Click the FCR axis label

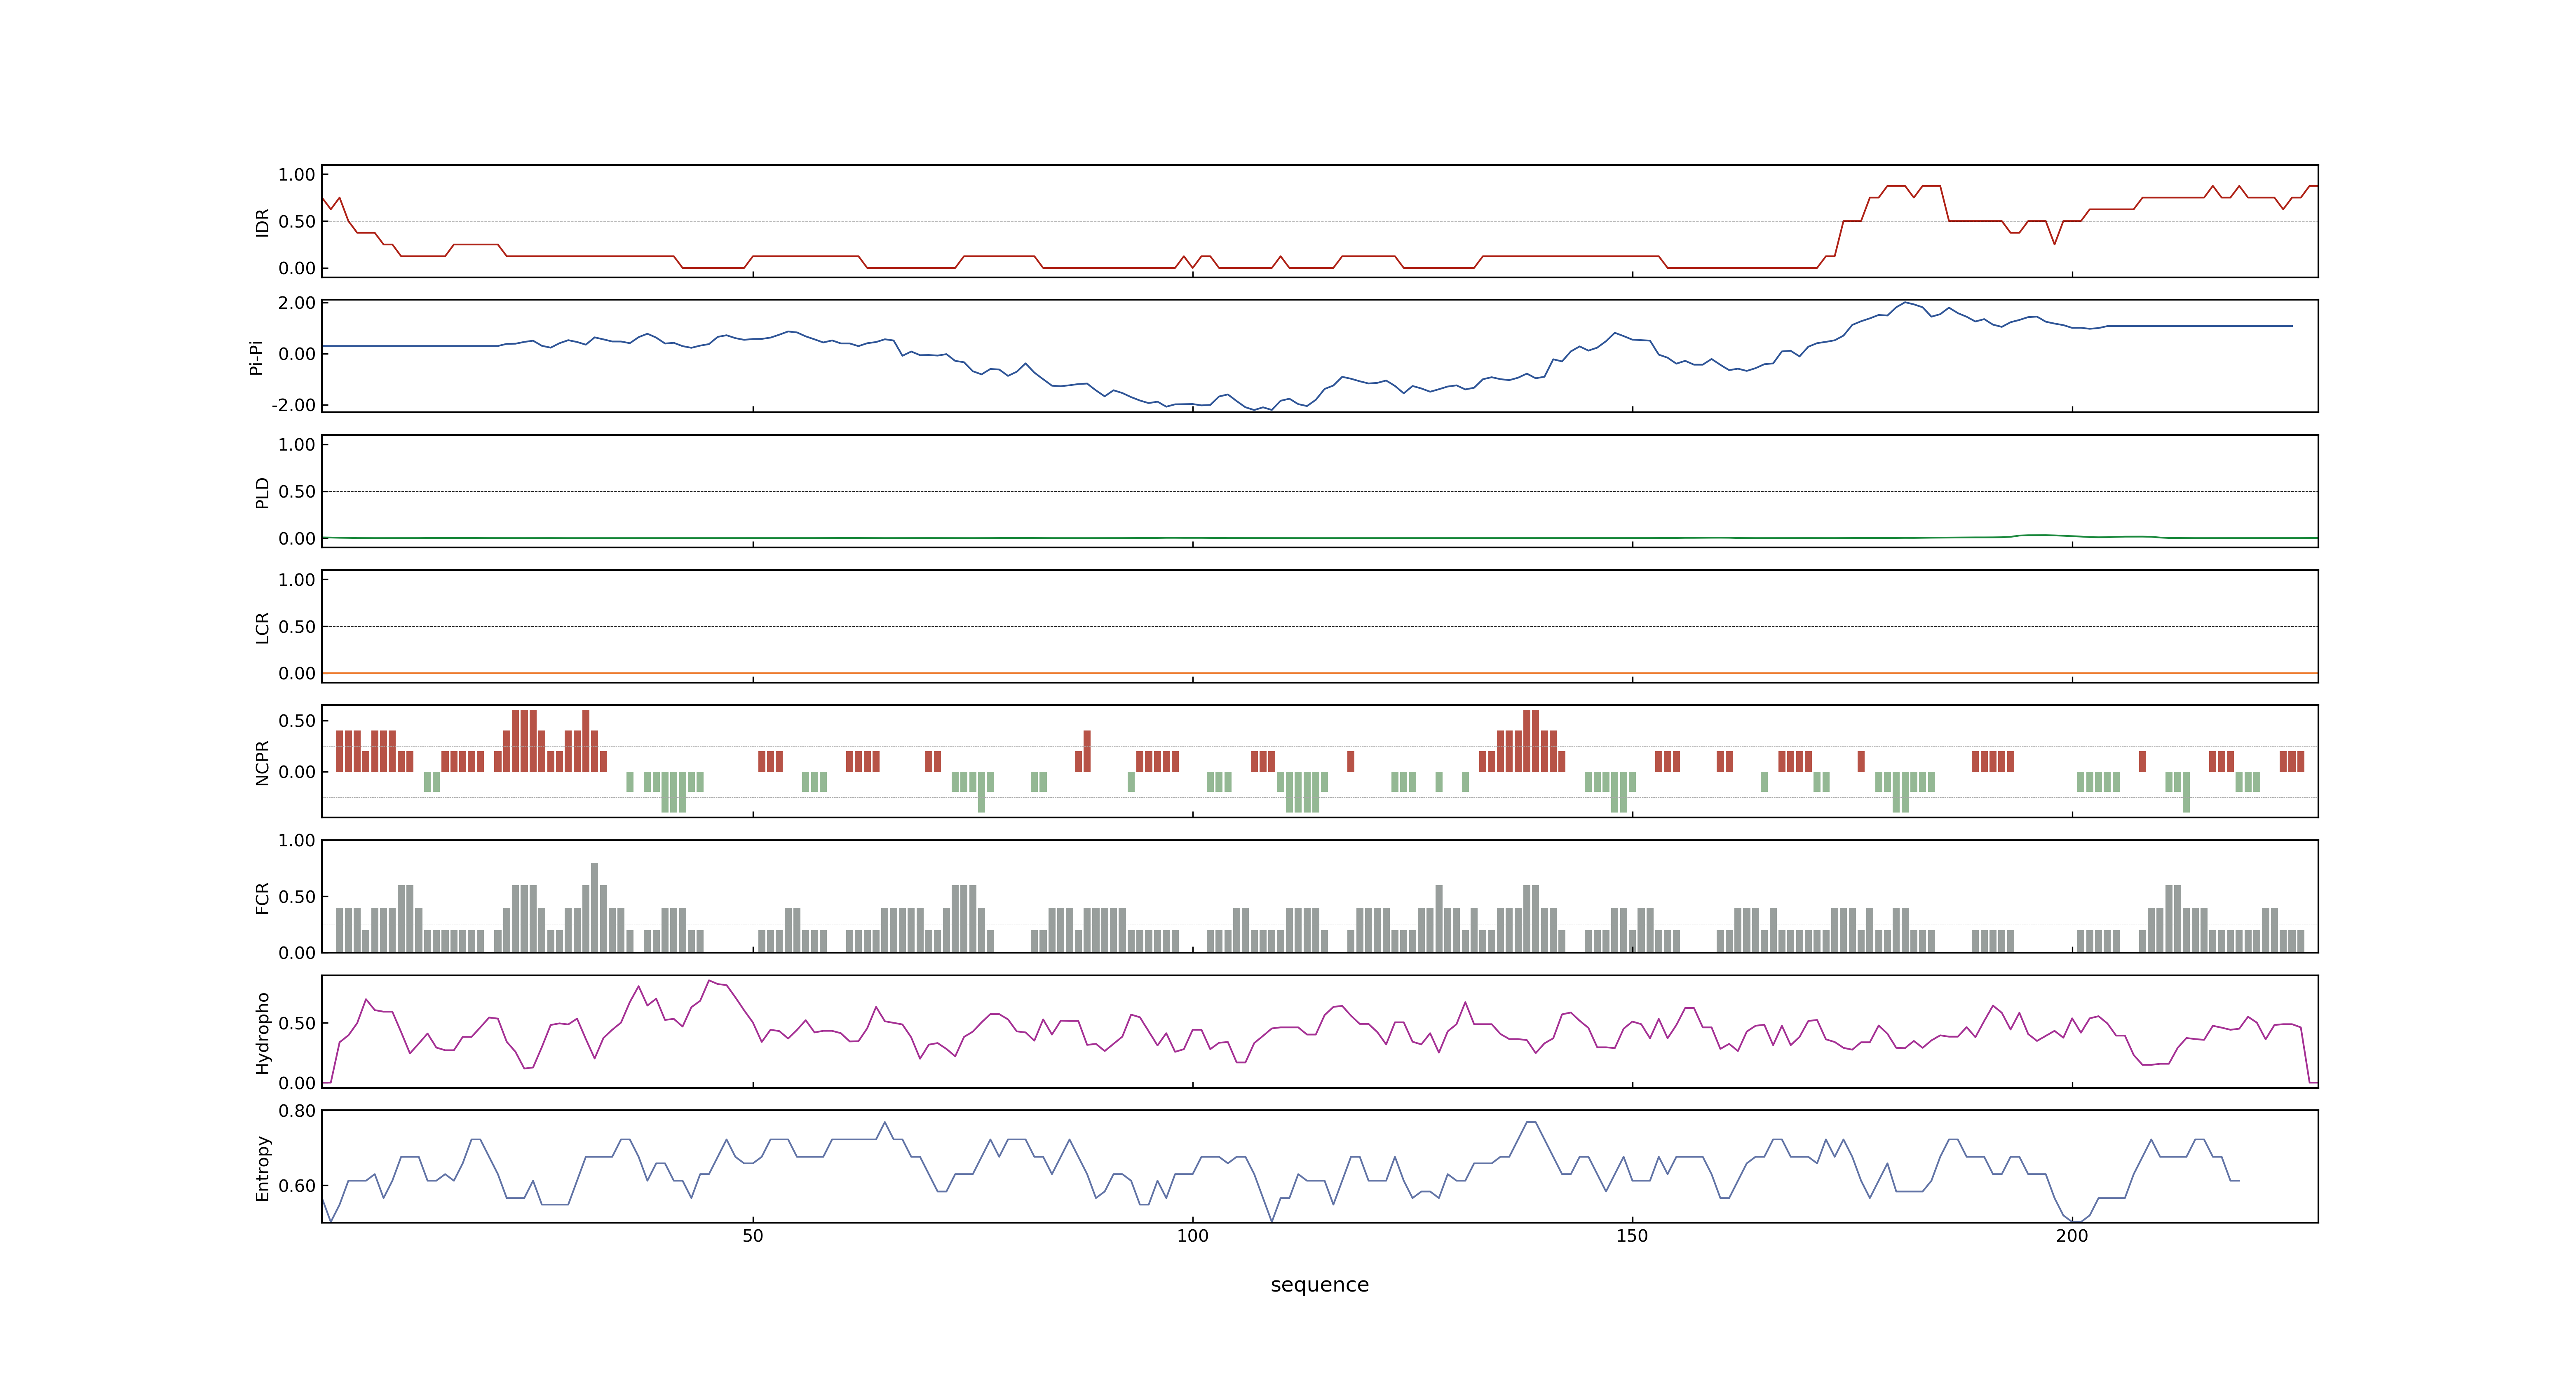pos(262,897)
